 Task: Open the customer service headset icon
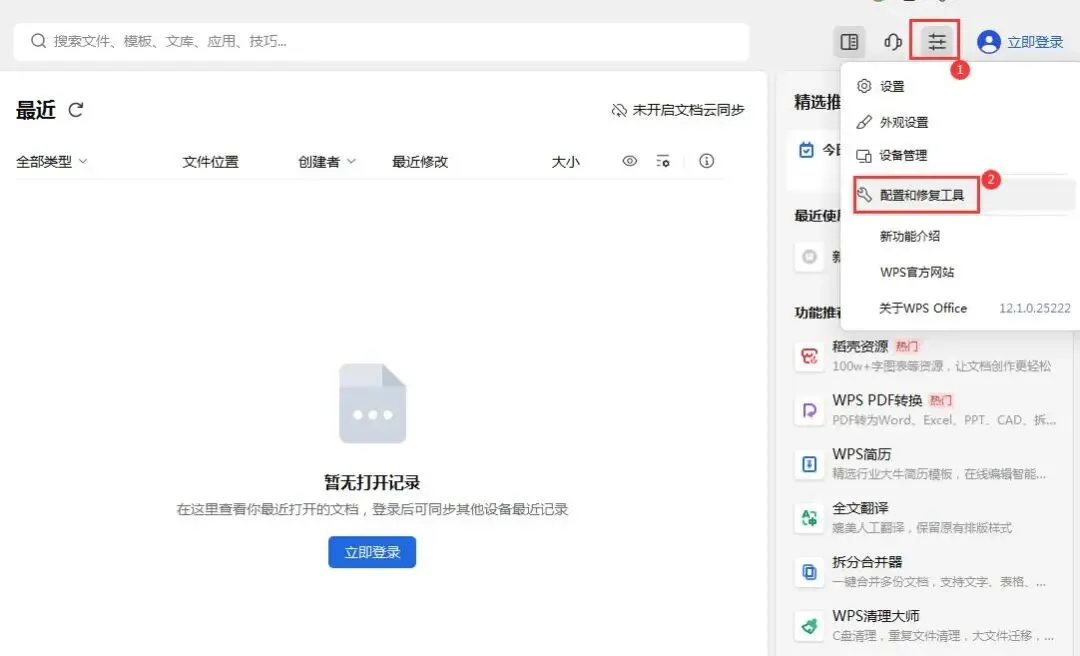tap(893, 42)
